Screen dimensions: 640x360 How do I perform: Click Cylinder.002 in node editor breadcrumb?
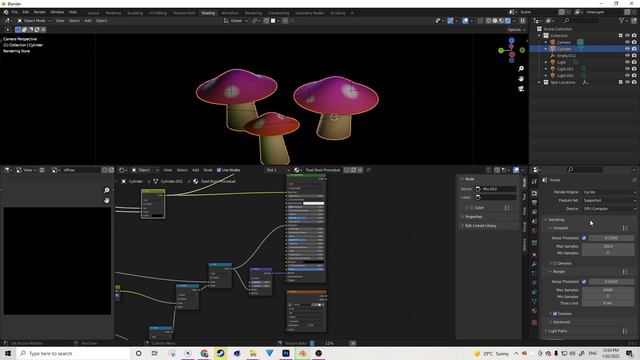pos(171,181)
